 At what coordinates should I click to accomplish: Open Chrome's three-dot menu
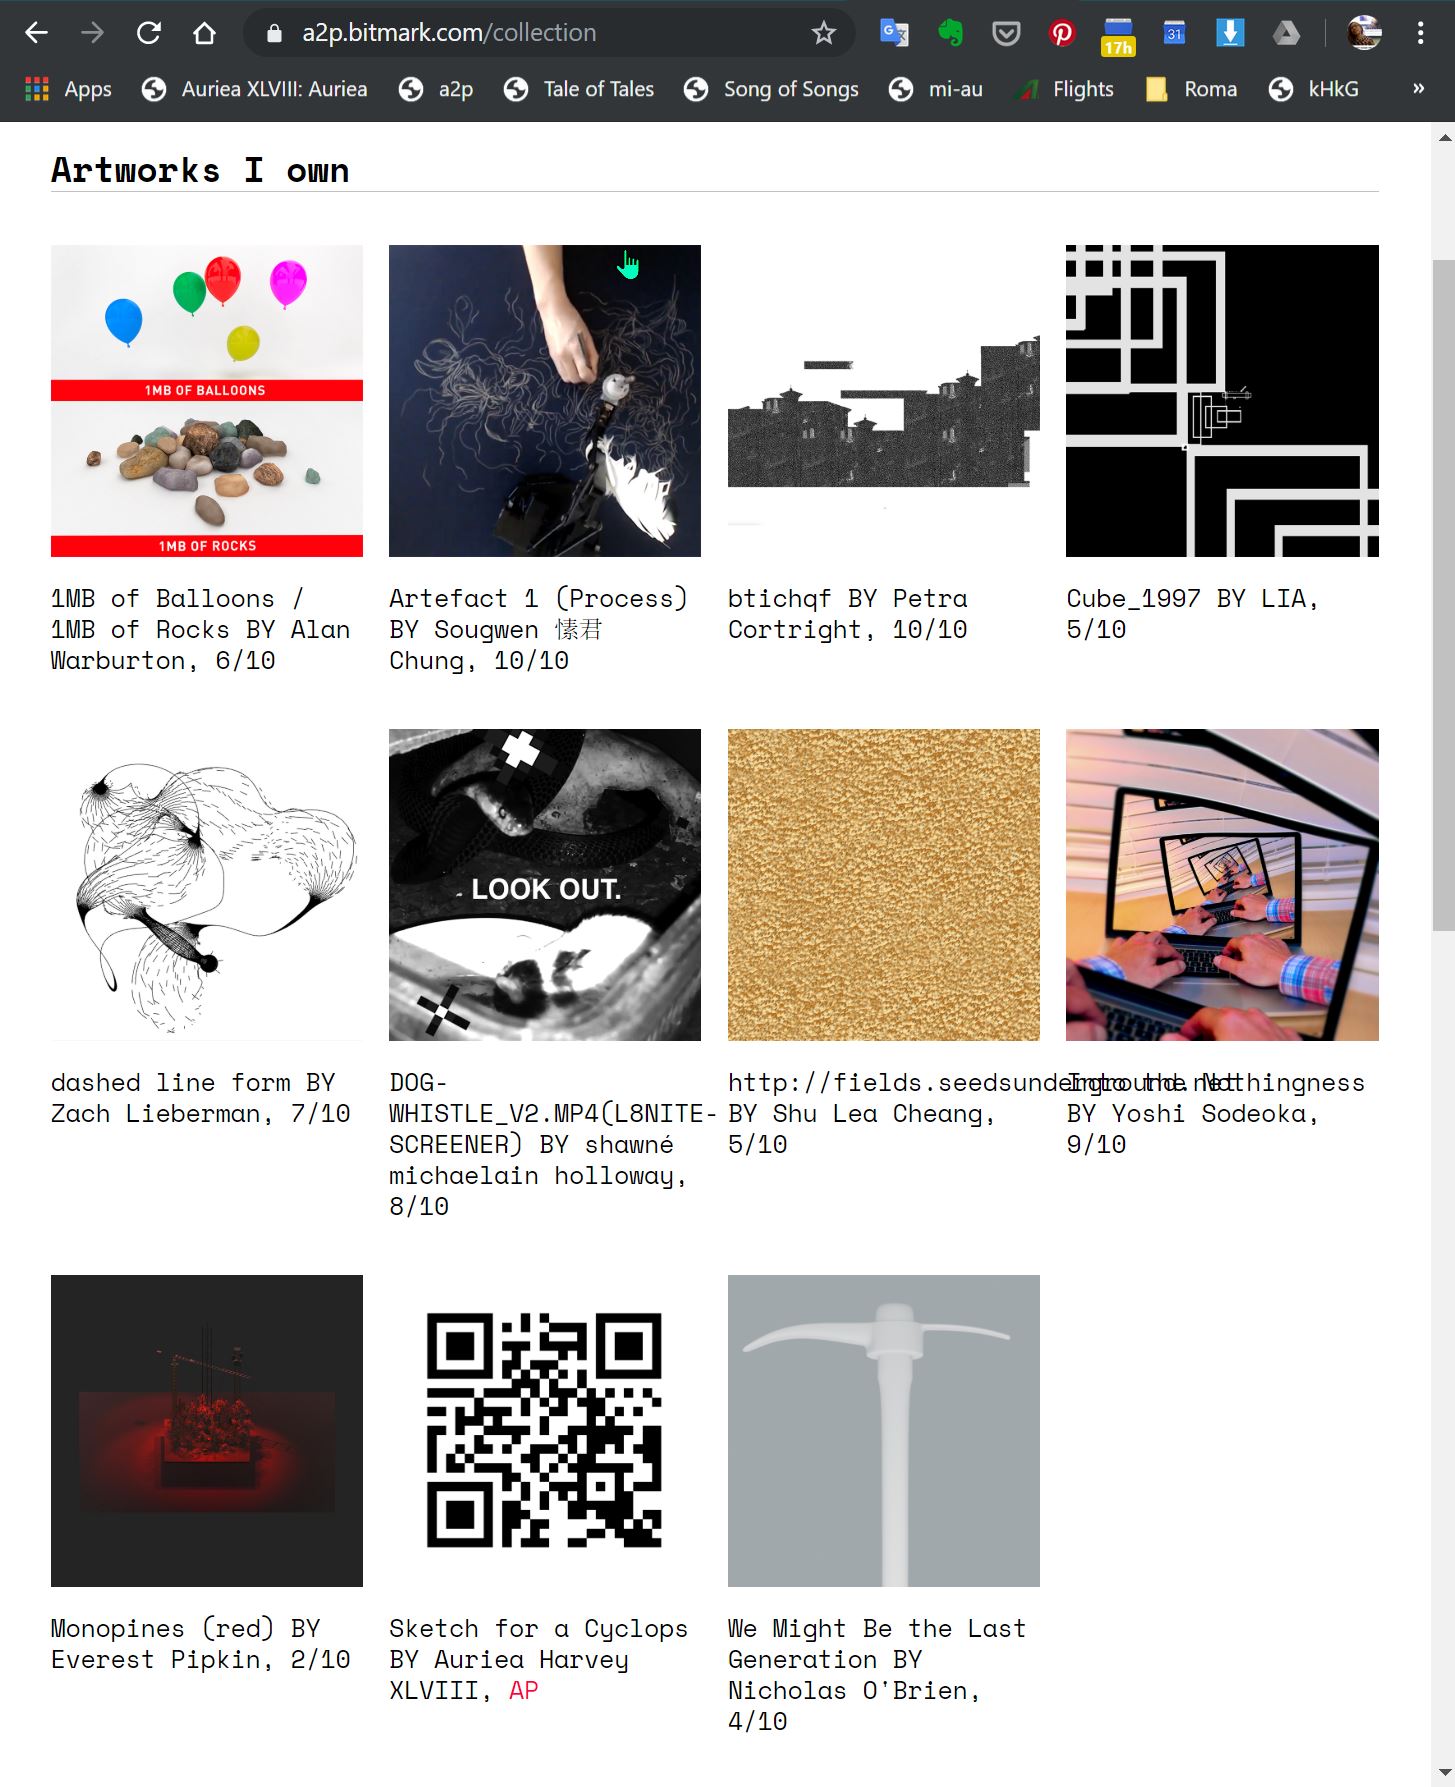[1420, 33]
